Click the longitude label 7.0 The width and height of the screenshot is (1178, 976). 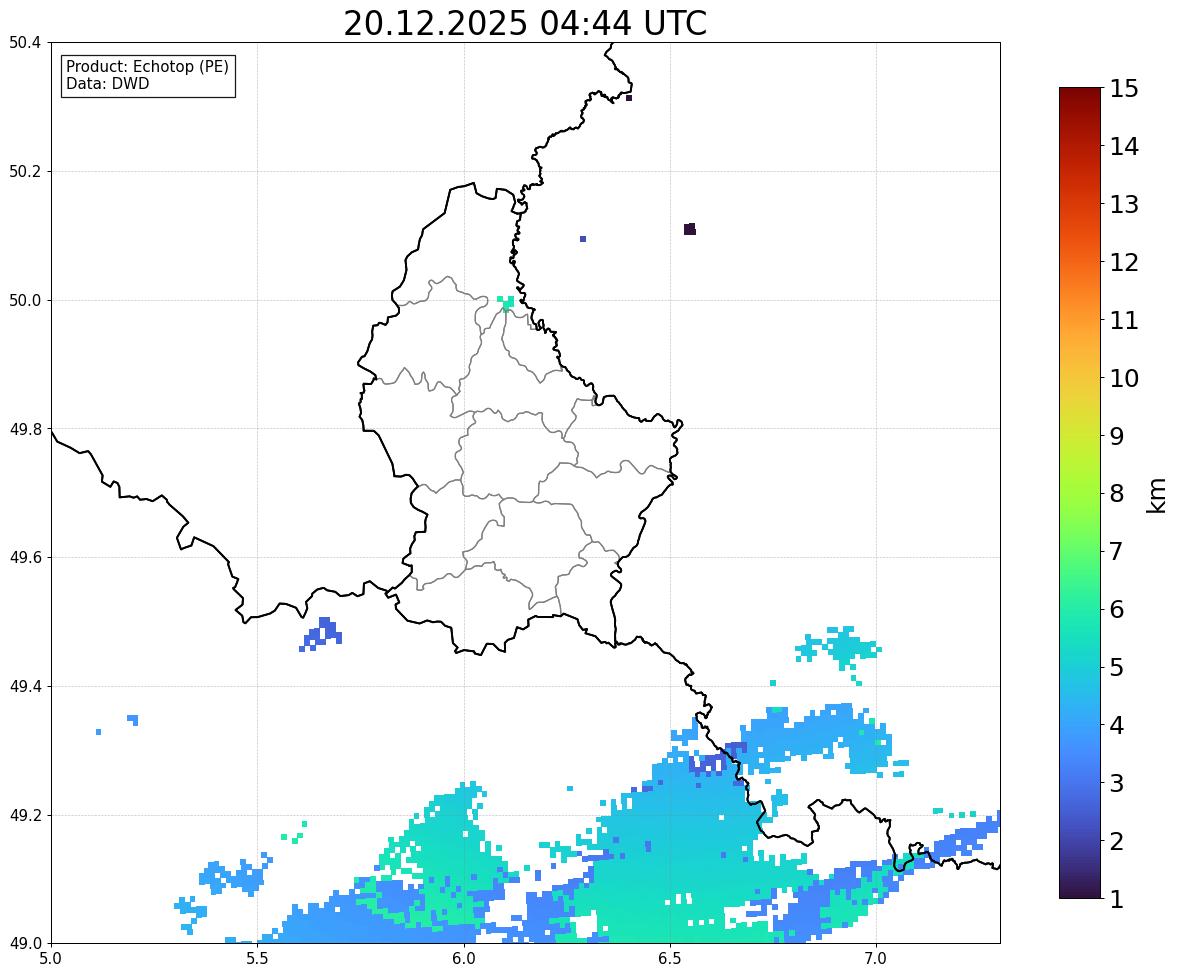pyautogui.click(x=876, y=959)
